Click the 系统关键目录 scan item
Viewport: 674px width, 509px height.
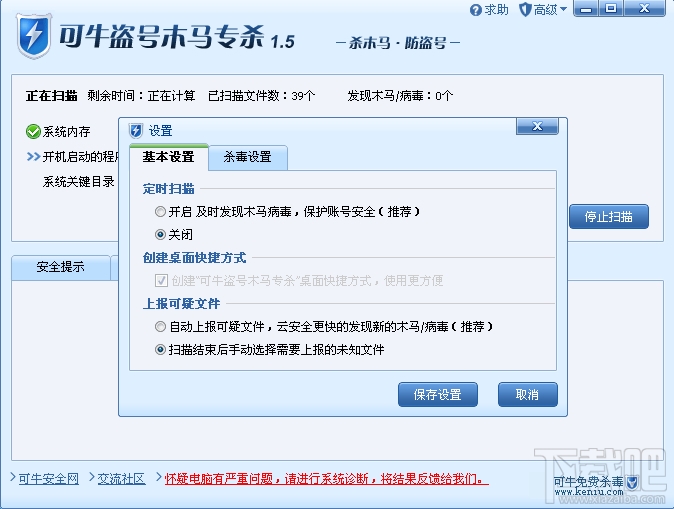coord(79,182)
